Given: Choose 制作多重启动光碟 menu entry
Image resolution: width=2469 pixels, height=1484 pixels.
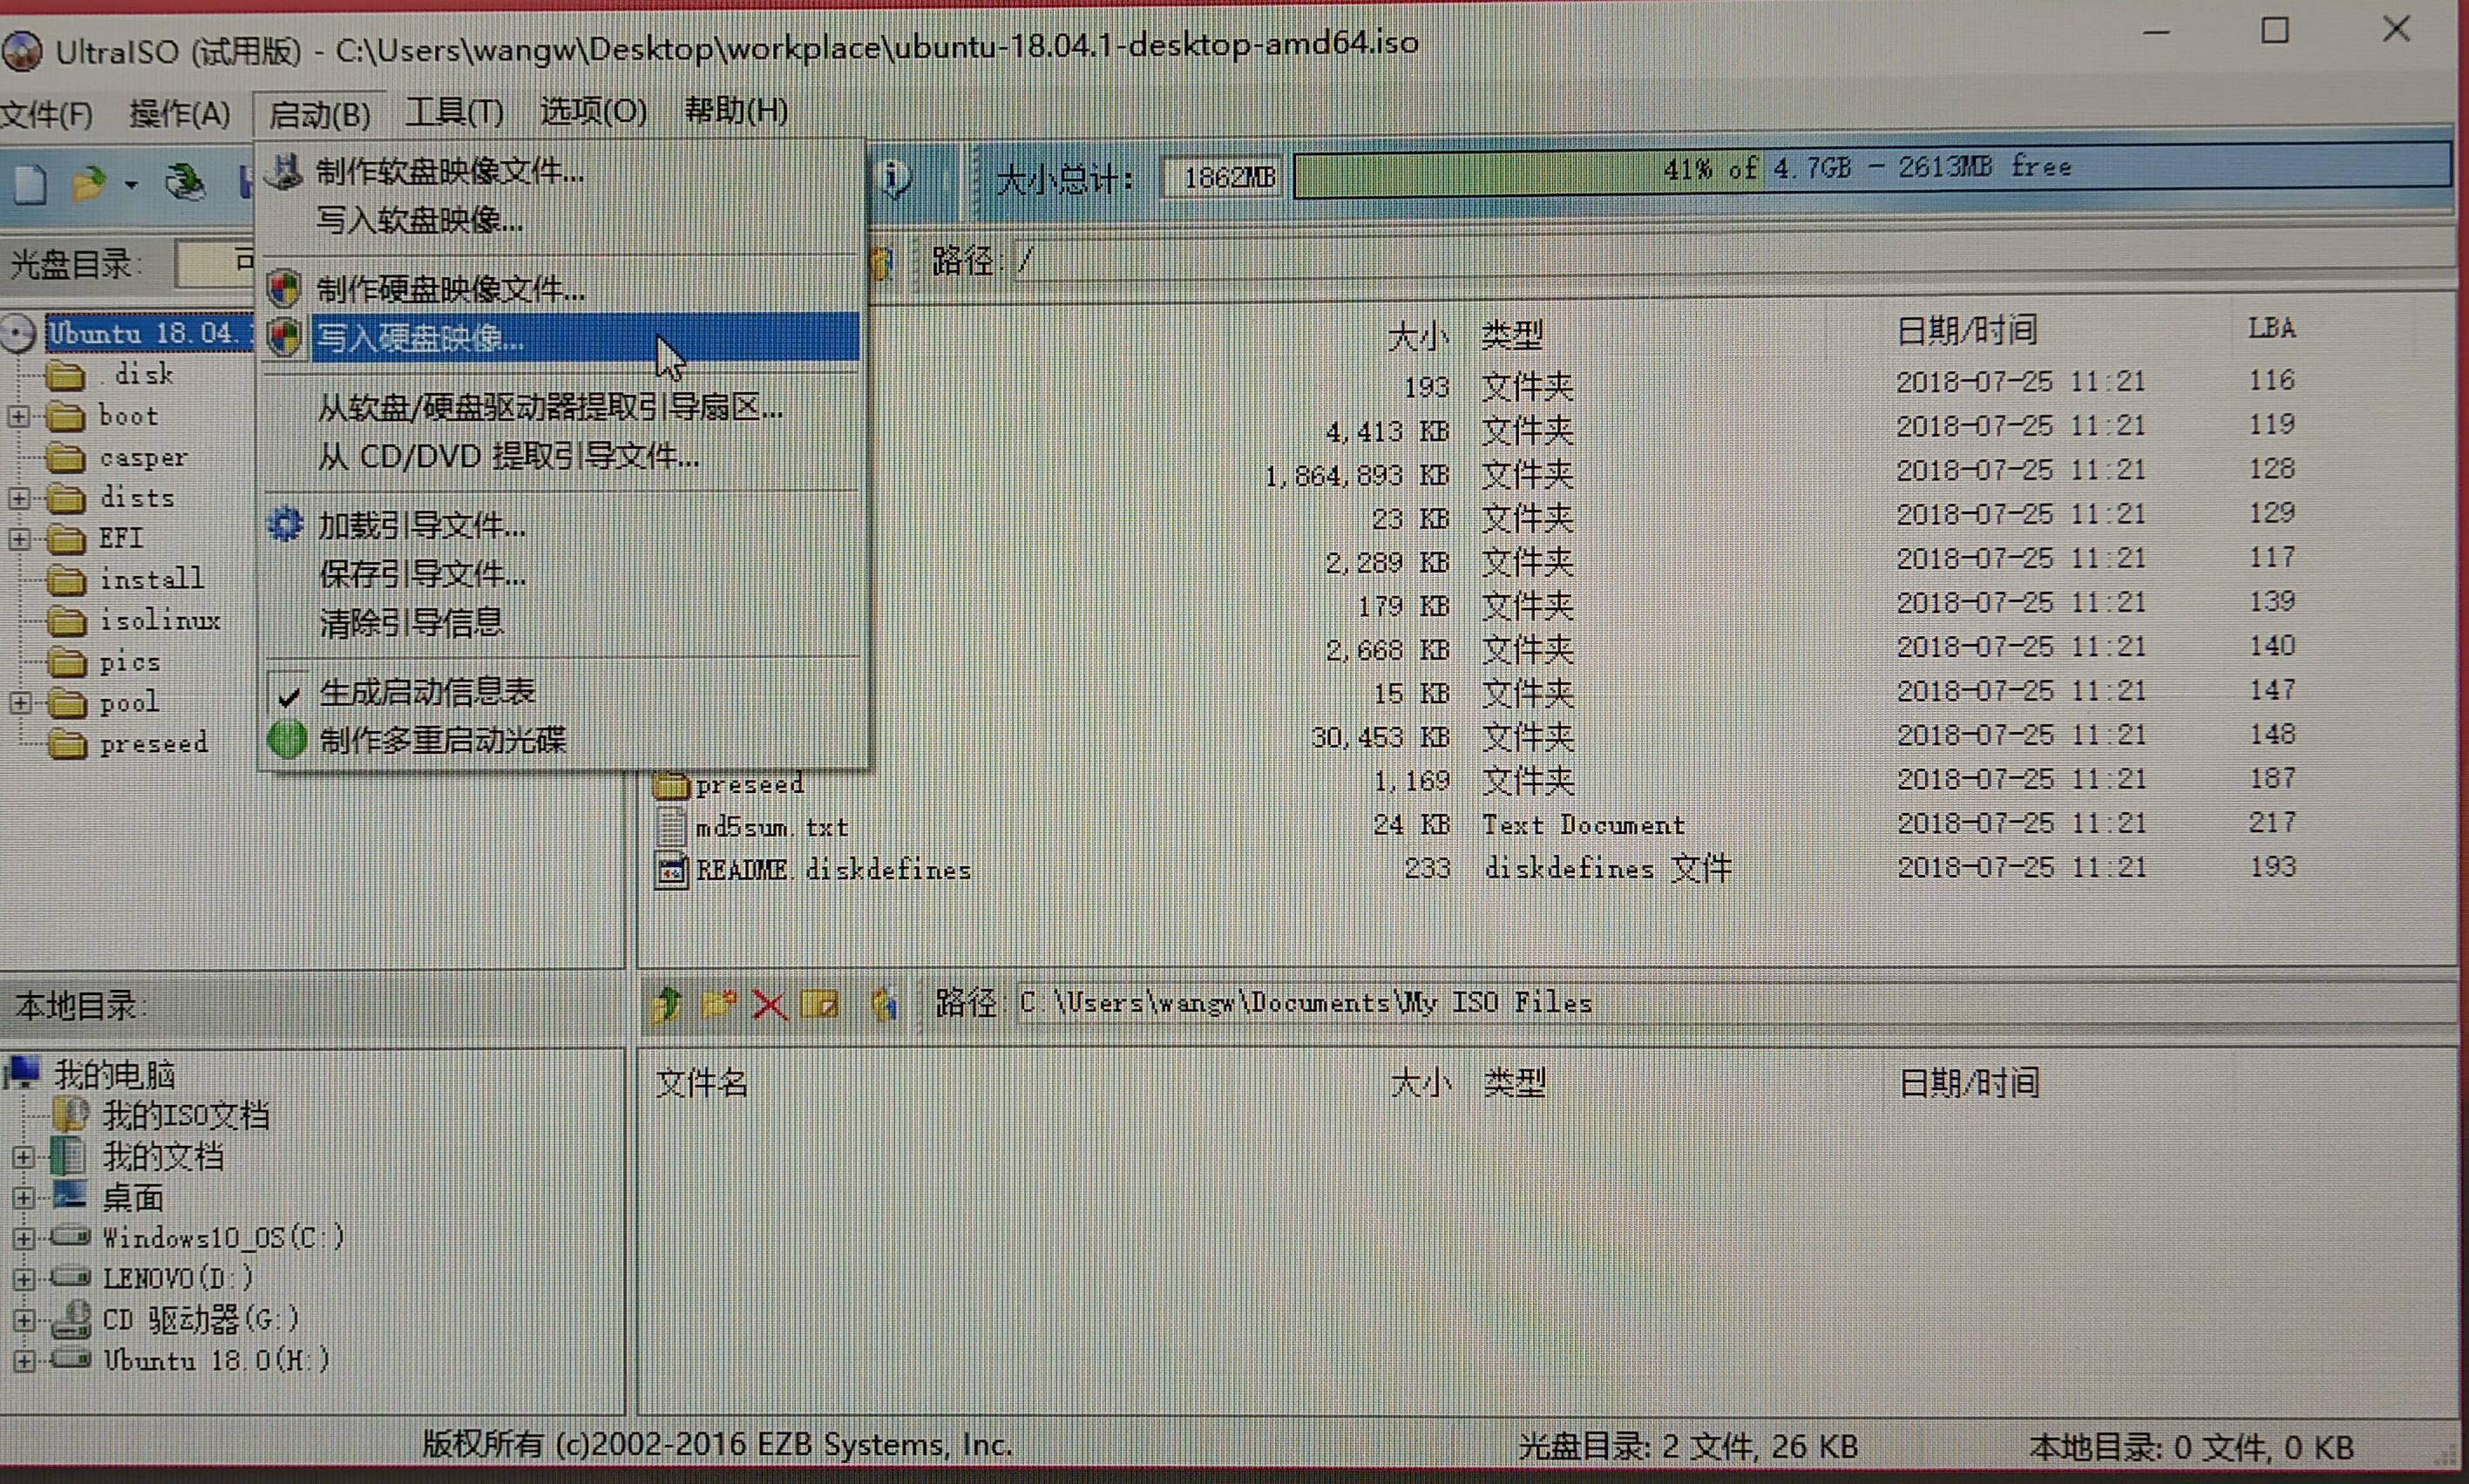Looking at the screenshot, I should [442, 741].
